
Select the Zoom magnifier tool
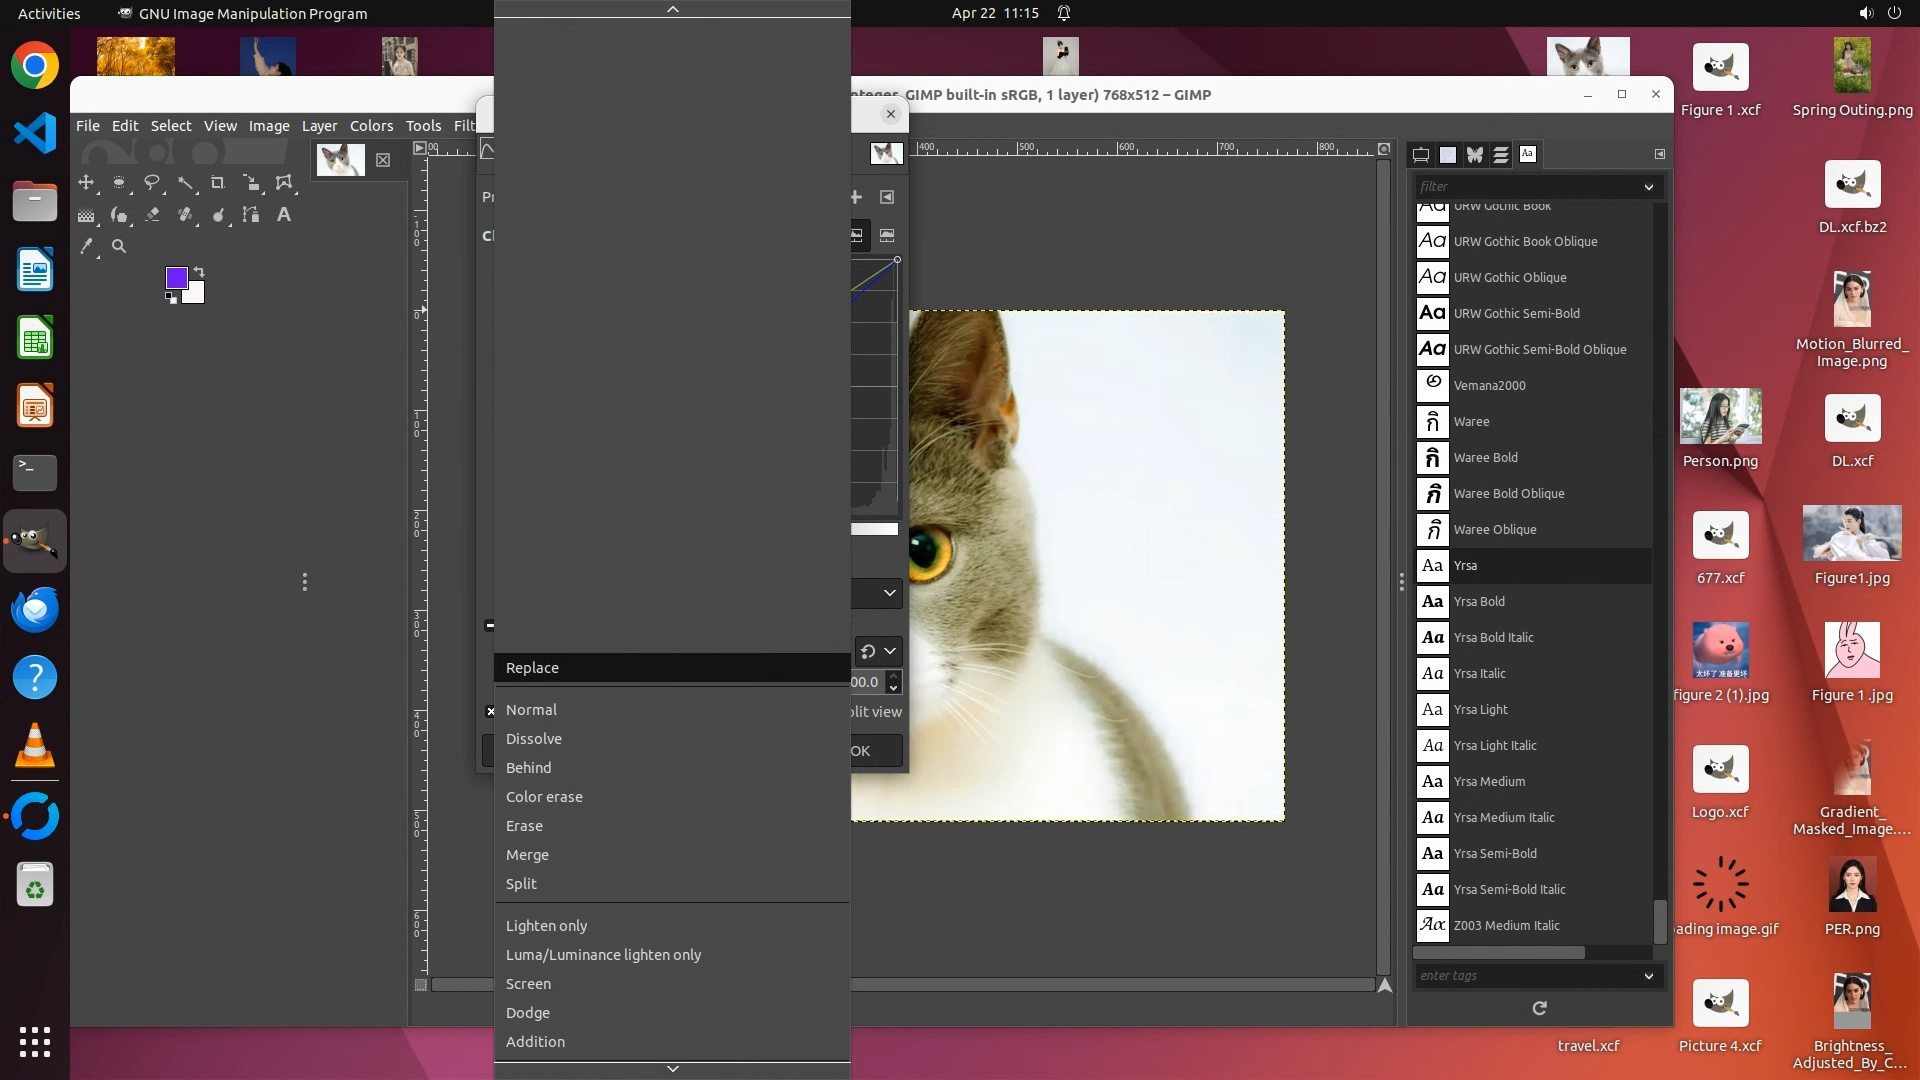[x=119, y=246]
